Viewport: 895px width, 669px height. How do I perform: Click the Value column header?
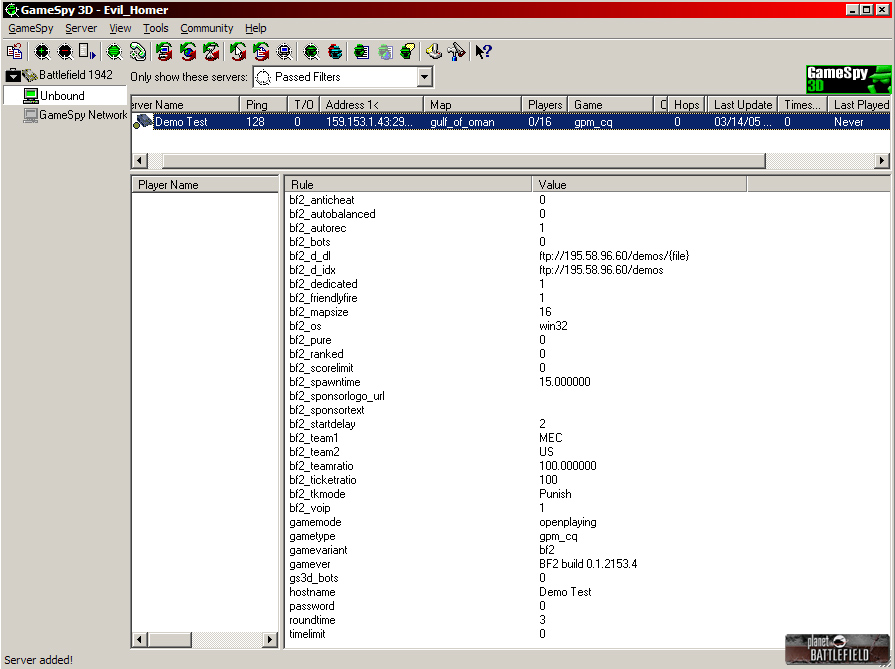point(639,184)
